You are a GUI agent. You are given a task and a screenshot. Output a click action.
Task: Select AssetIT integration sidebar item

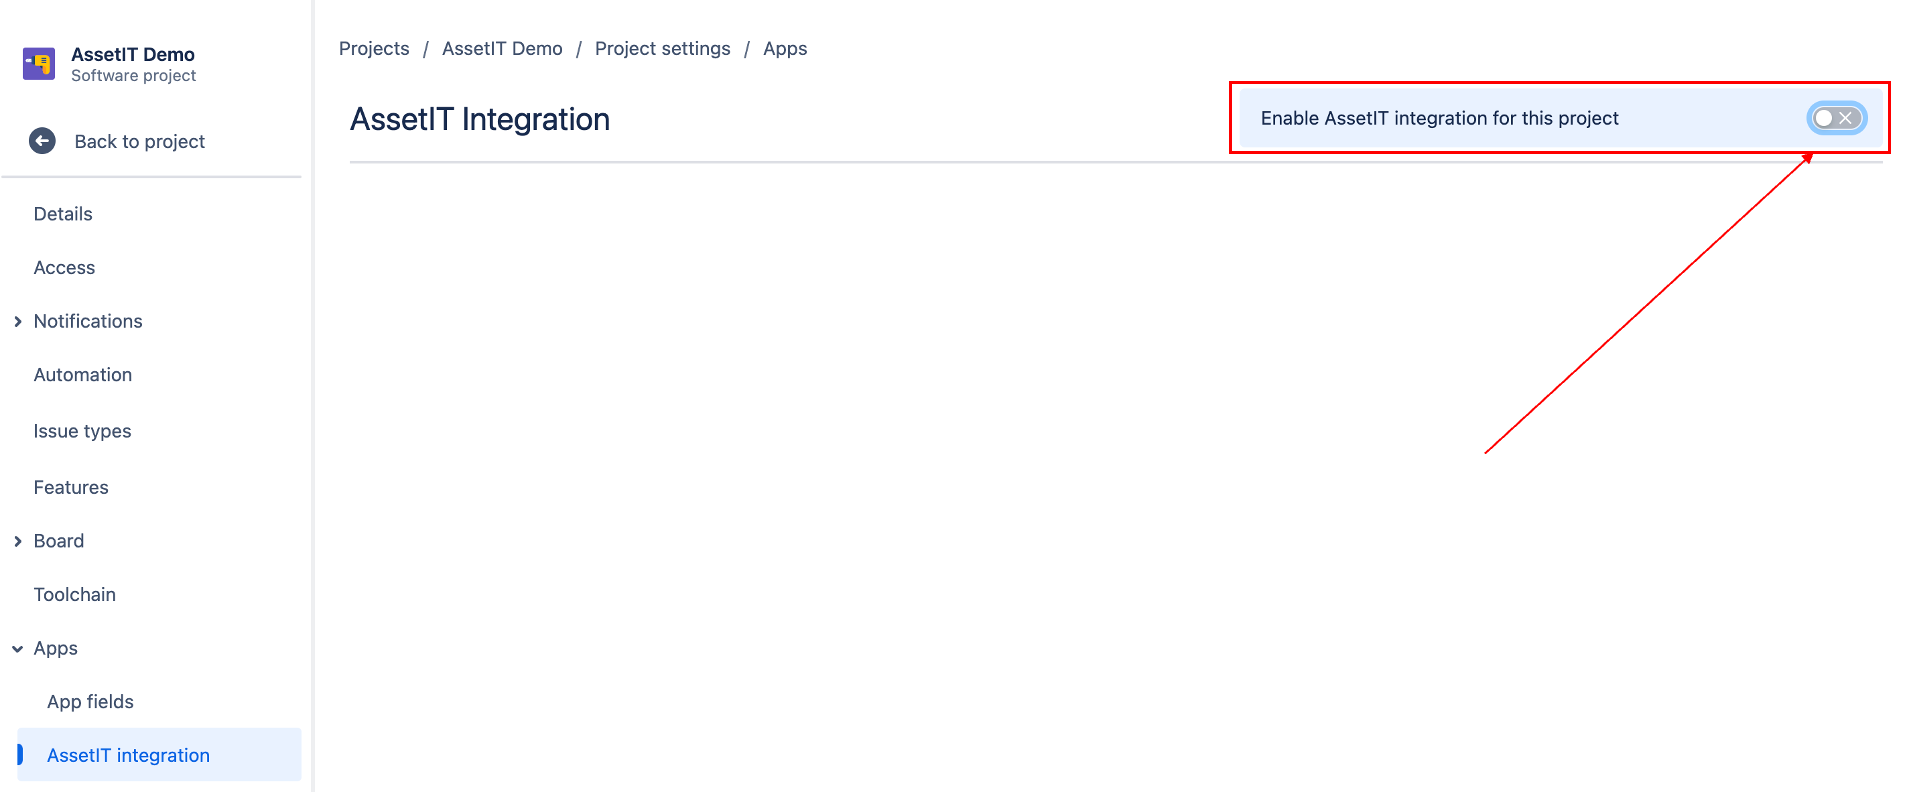(x=128, y=756)
